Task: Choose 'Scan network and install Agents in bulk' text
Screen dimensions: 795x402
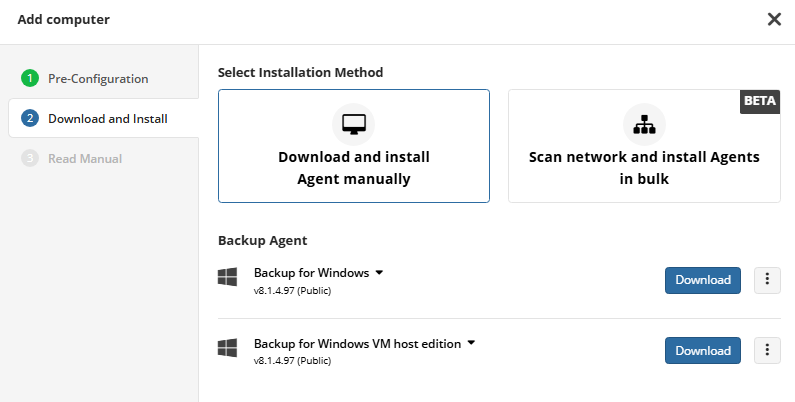Action: (644, 168)
